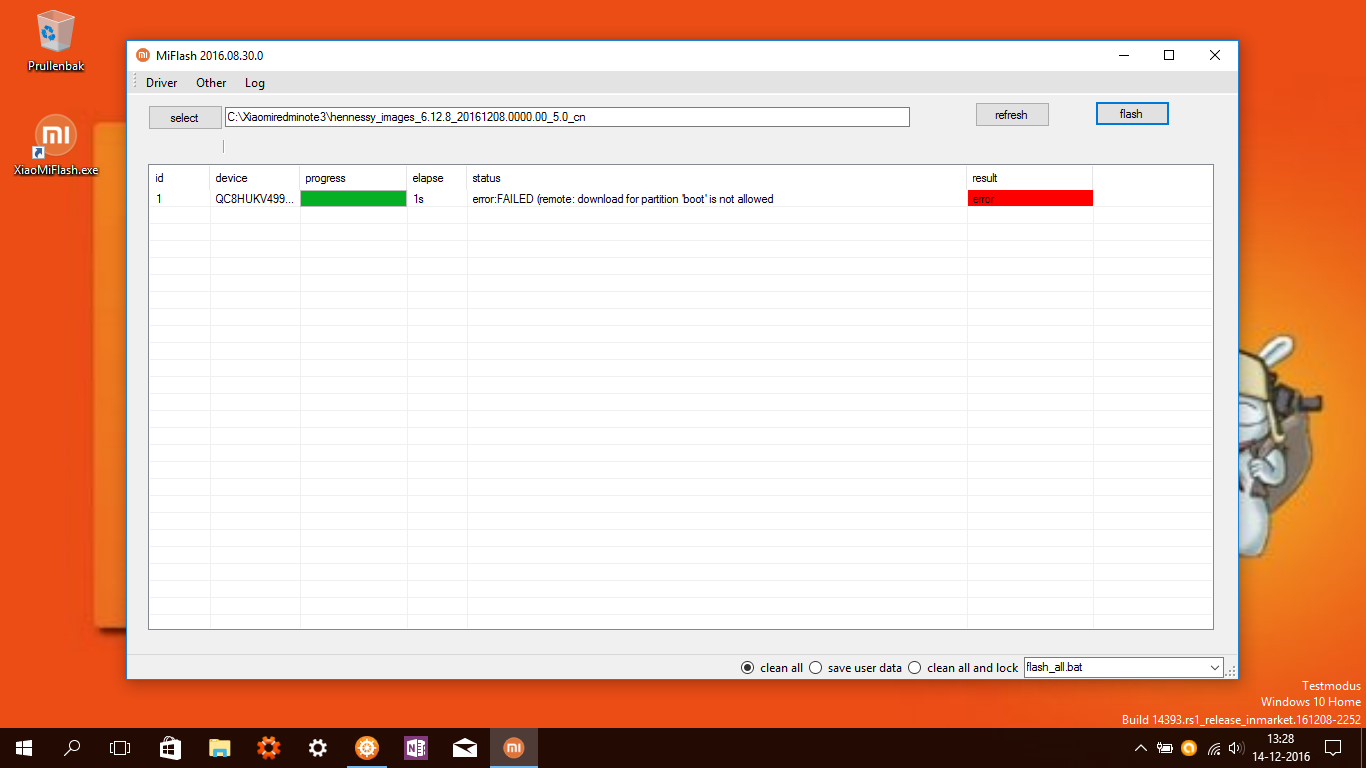Image resolution: width=1366 pixels, height=768 pixels.
Task: Click the 'status' column header
Action: click(717, 178)
